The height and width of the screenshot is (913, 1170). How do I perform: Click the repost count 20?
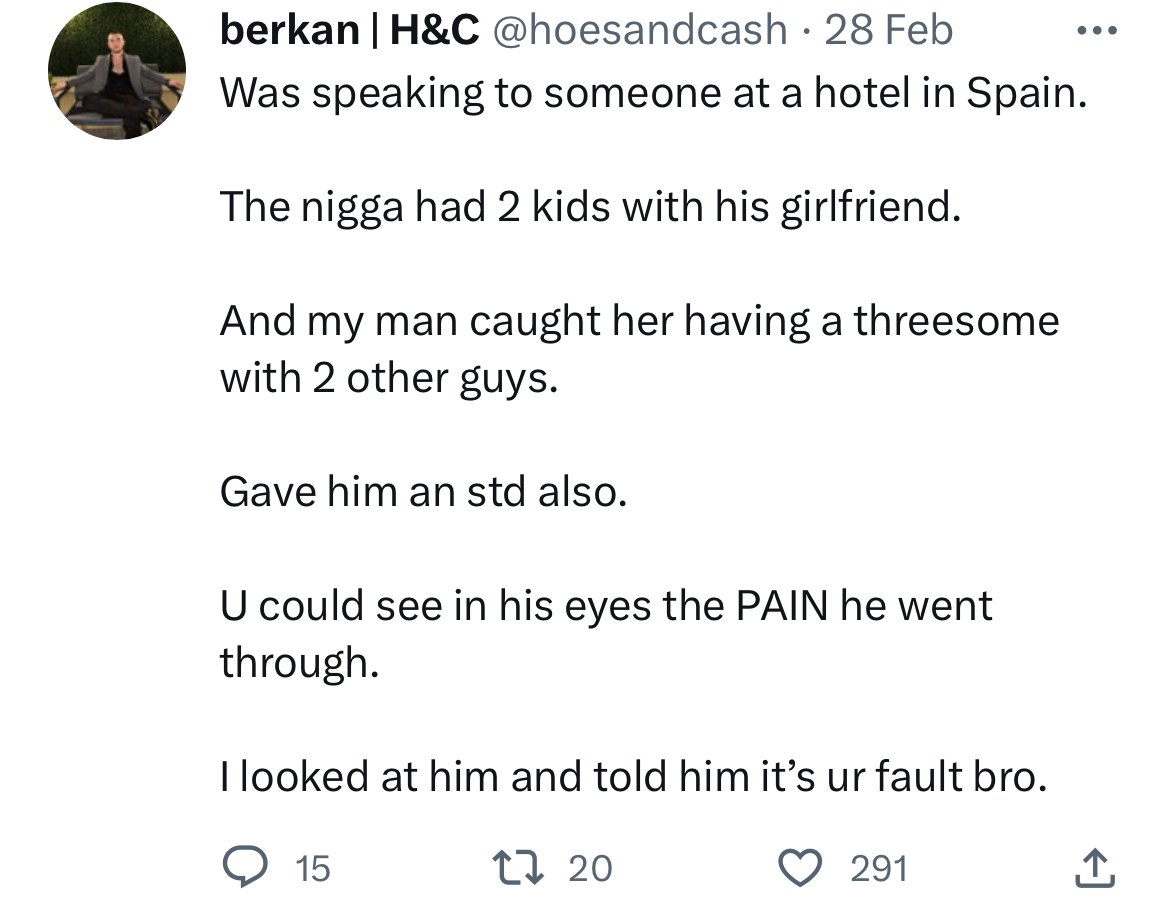point(590,869)
